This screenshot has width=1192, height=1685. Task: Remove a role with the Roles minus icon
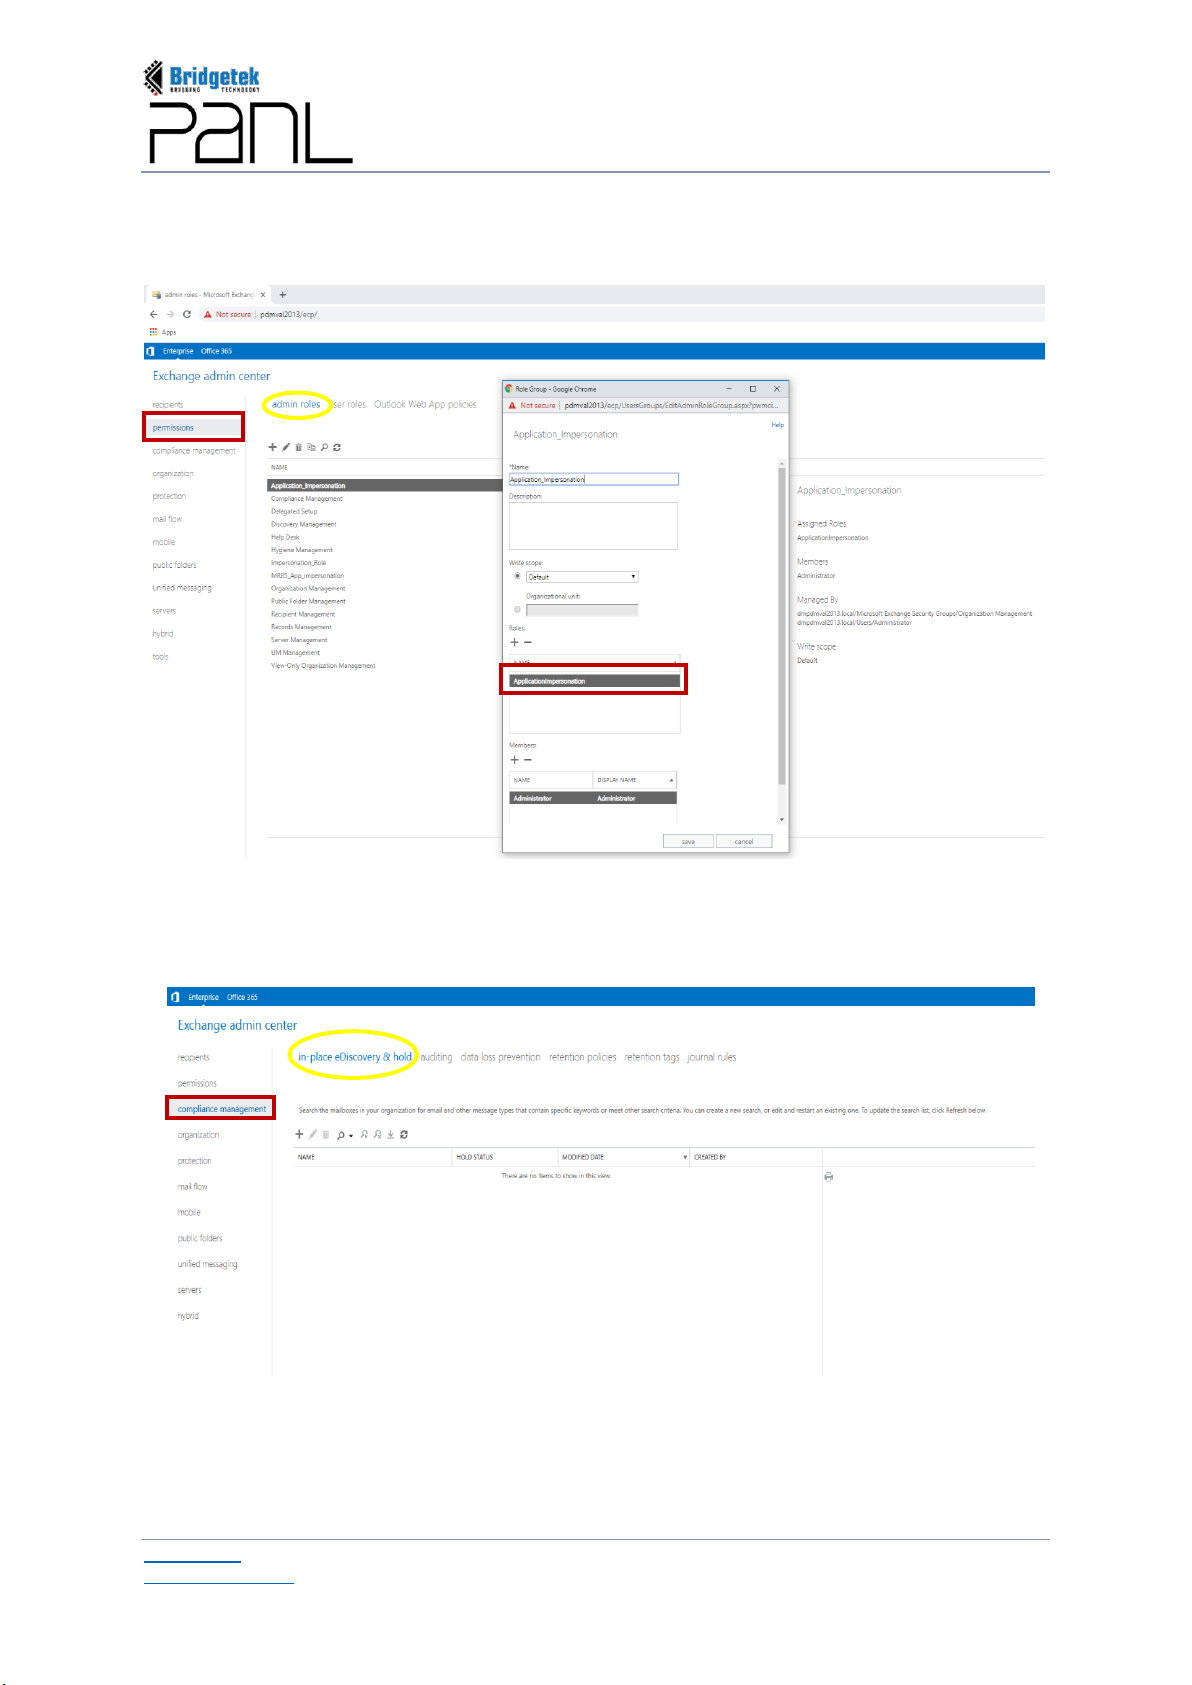tap(528, 642)
